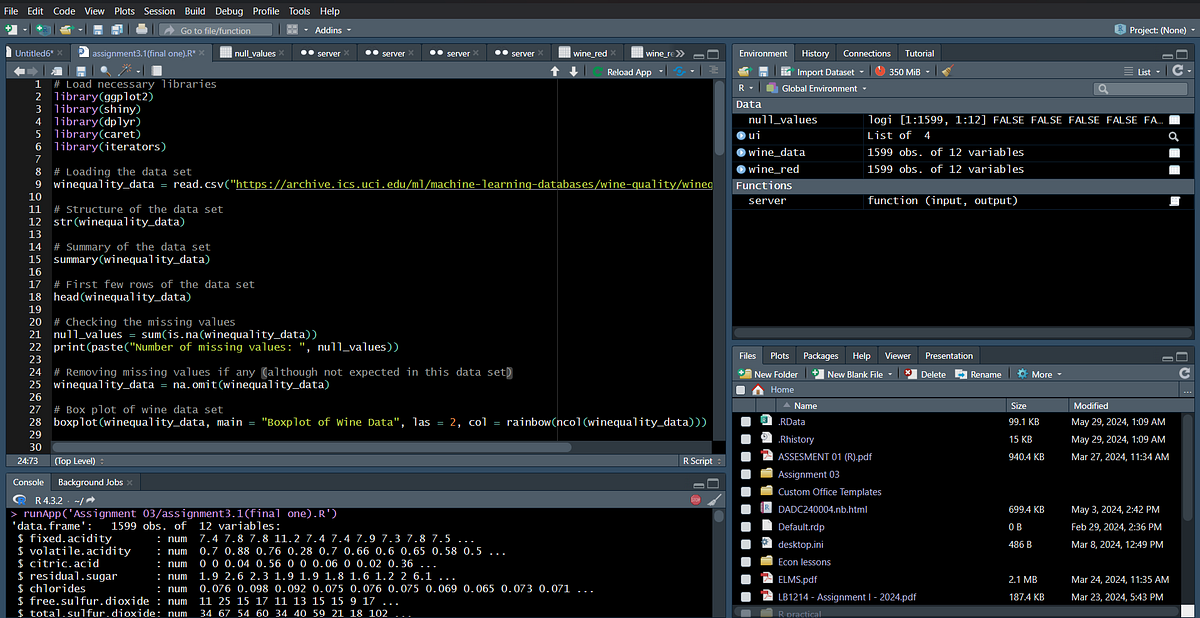Viewport: 1200px width, 618px height.
Task: Check the box beside .Rhistory file
Action: tap(745, 439)
